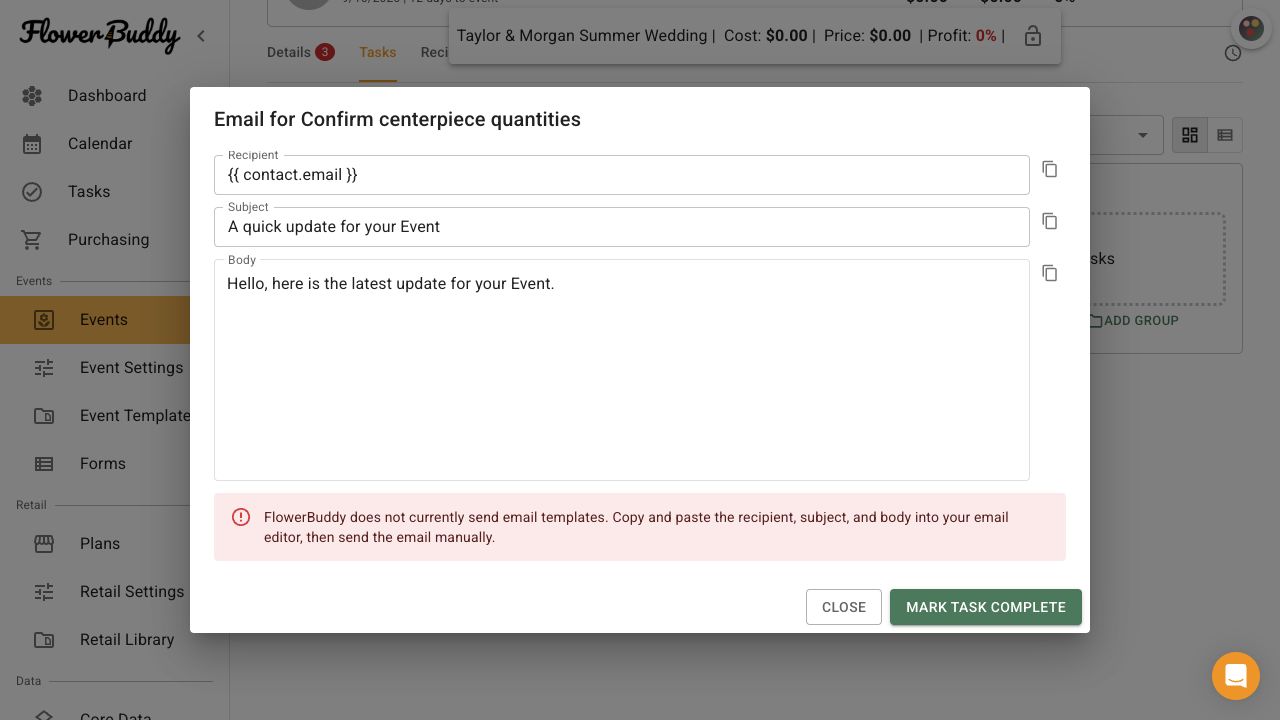Click the lock icon in event summary
Image resolution: width=1280 pixels, height=720 pixels.
click(x=1033, y=36)
